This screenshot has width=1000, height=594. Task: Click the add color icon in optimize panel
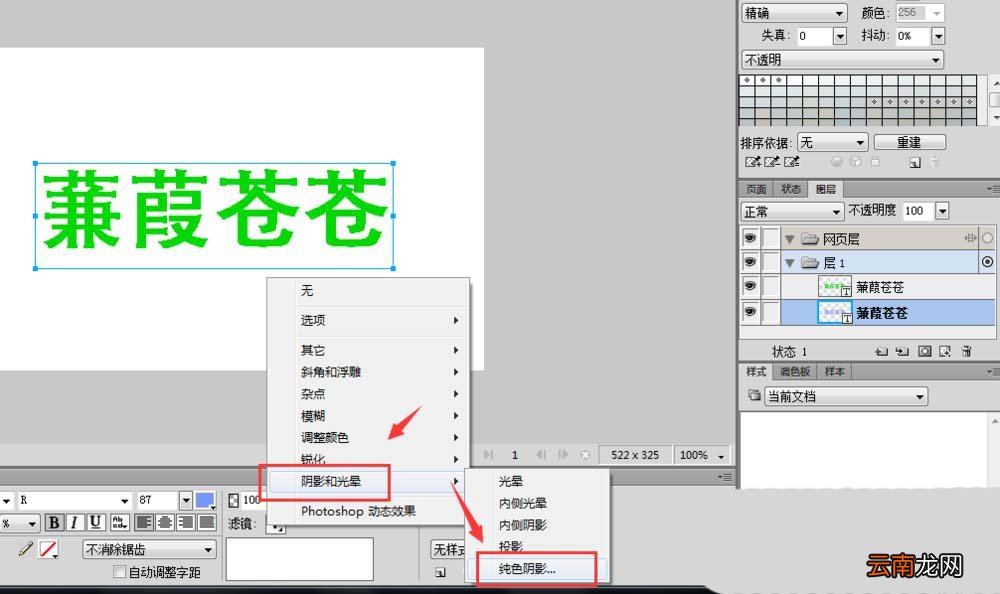click(x=915, y=162)
